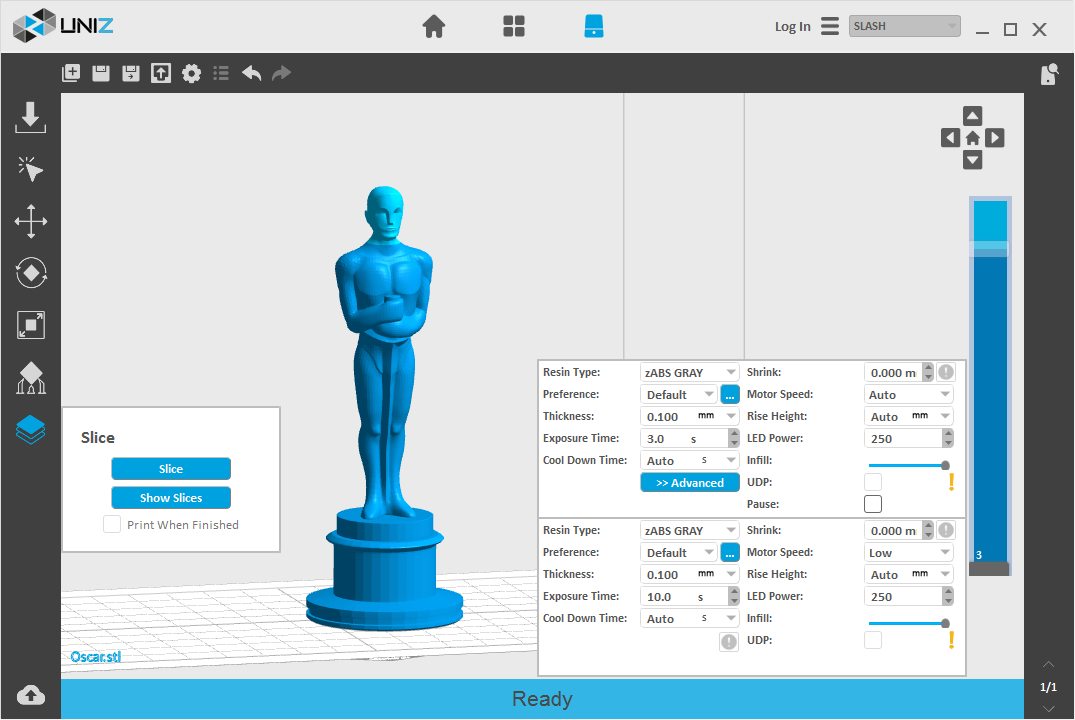This screenshot has width=1075, height=720.
Task: Open upper Rise Height Auto dropdown
Action: (908, 416)
